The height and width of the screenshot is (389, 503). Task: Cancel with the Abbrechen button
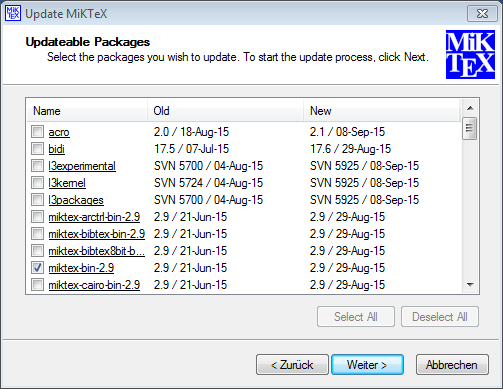(452, 365)
